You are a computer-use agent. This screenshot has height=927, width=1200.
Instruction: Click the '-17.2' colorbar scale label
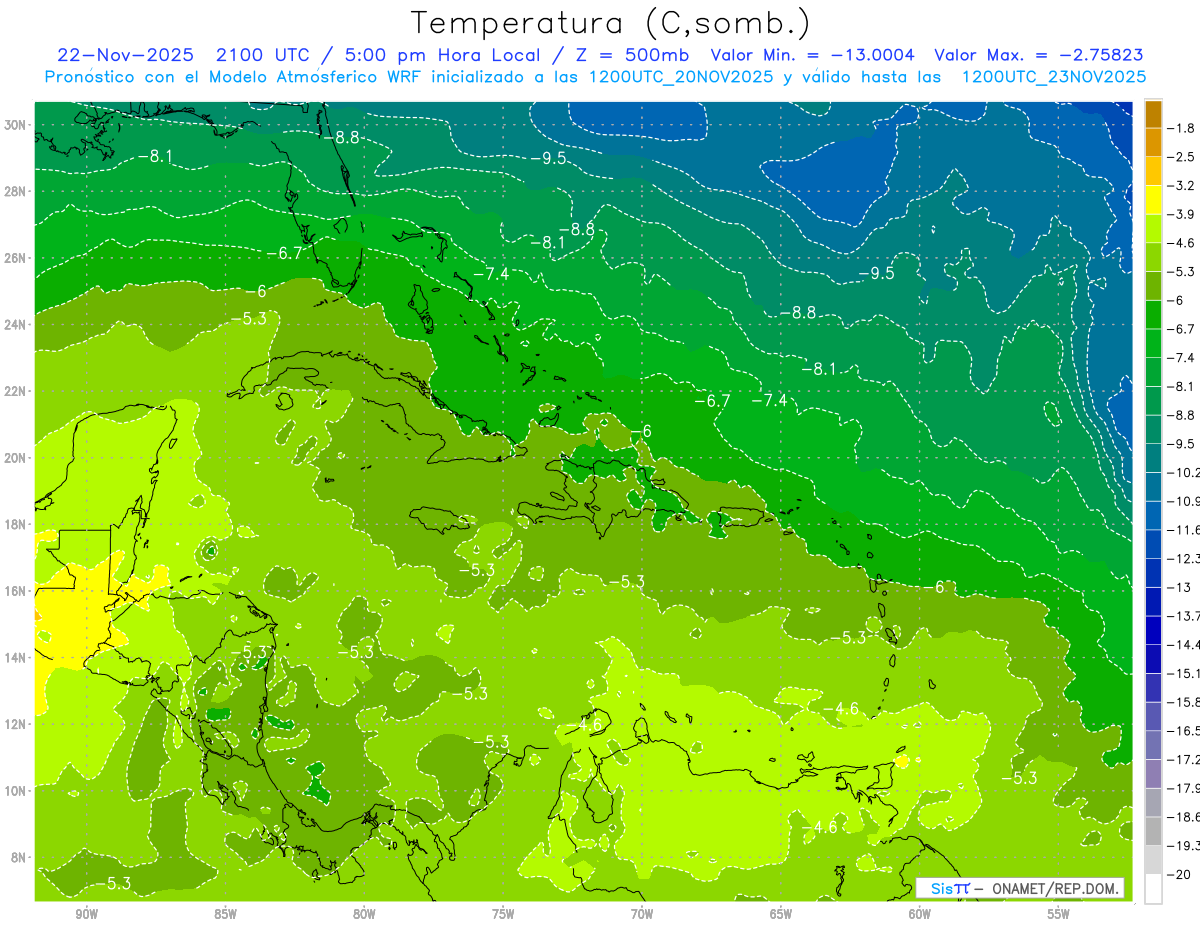point(1184,759)
